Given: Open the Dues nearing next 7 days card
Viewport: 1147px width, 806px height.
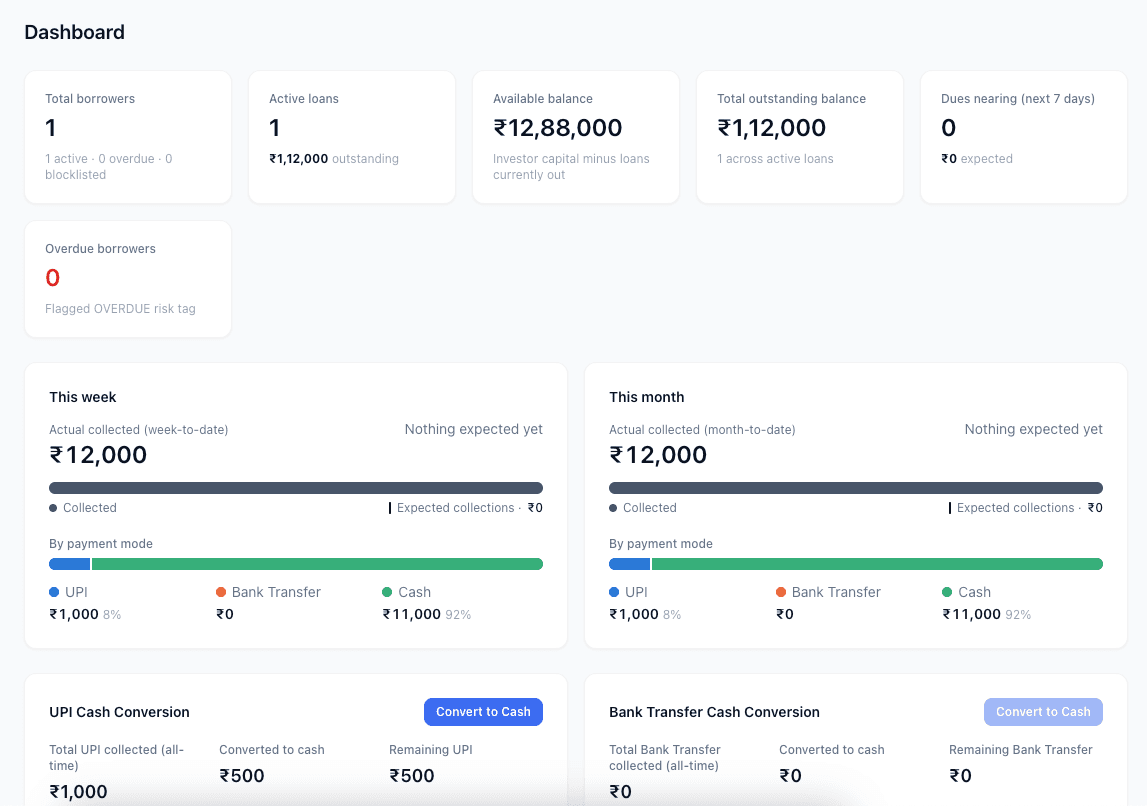Looking at the screenshot, I should [x=1023, y=137].
